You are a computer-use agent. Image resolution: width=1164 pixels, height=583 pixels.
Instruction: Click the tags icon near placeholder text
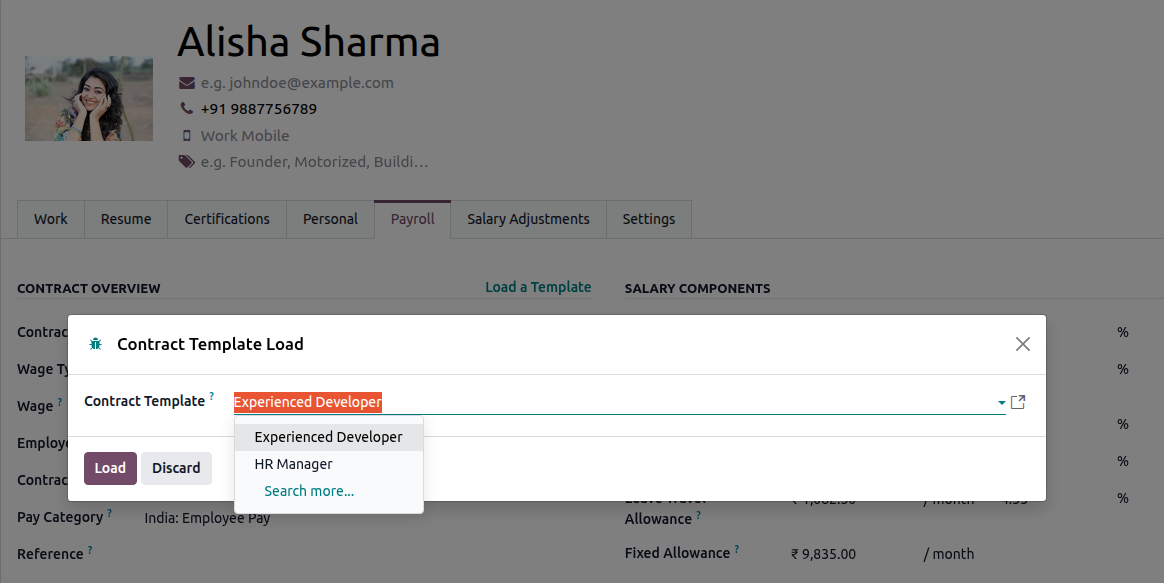186,161
